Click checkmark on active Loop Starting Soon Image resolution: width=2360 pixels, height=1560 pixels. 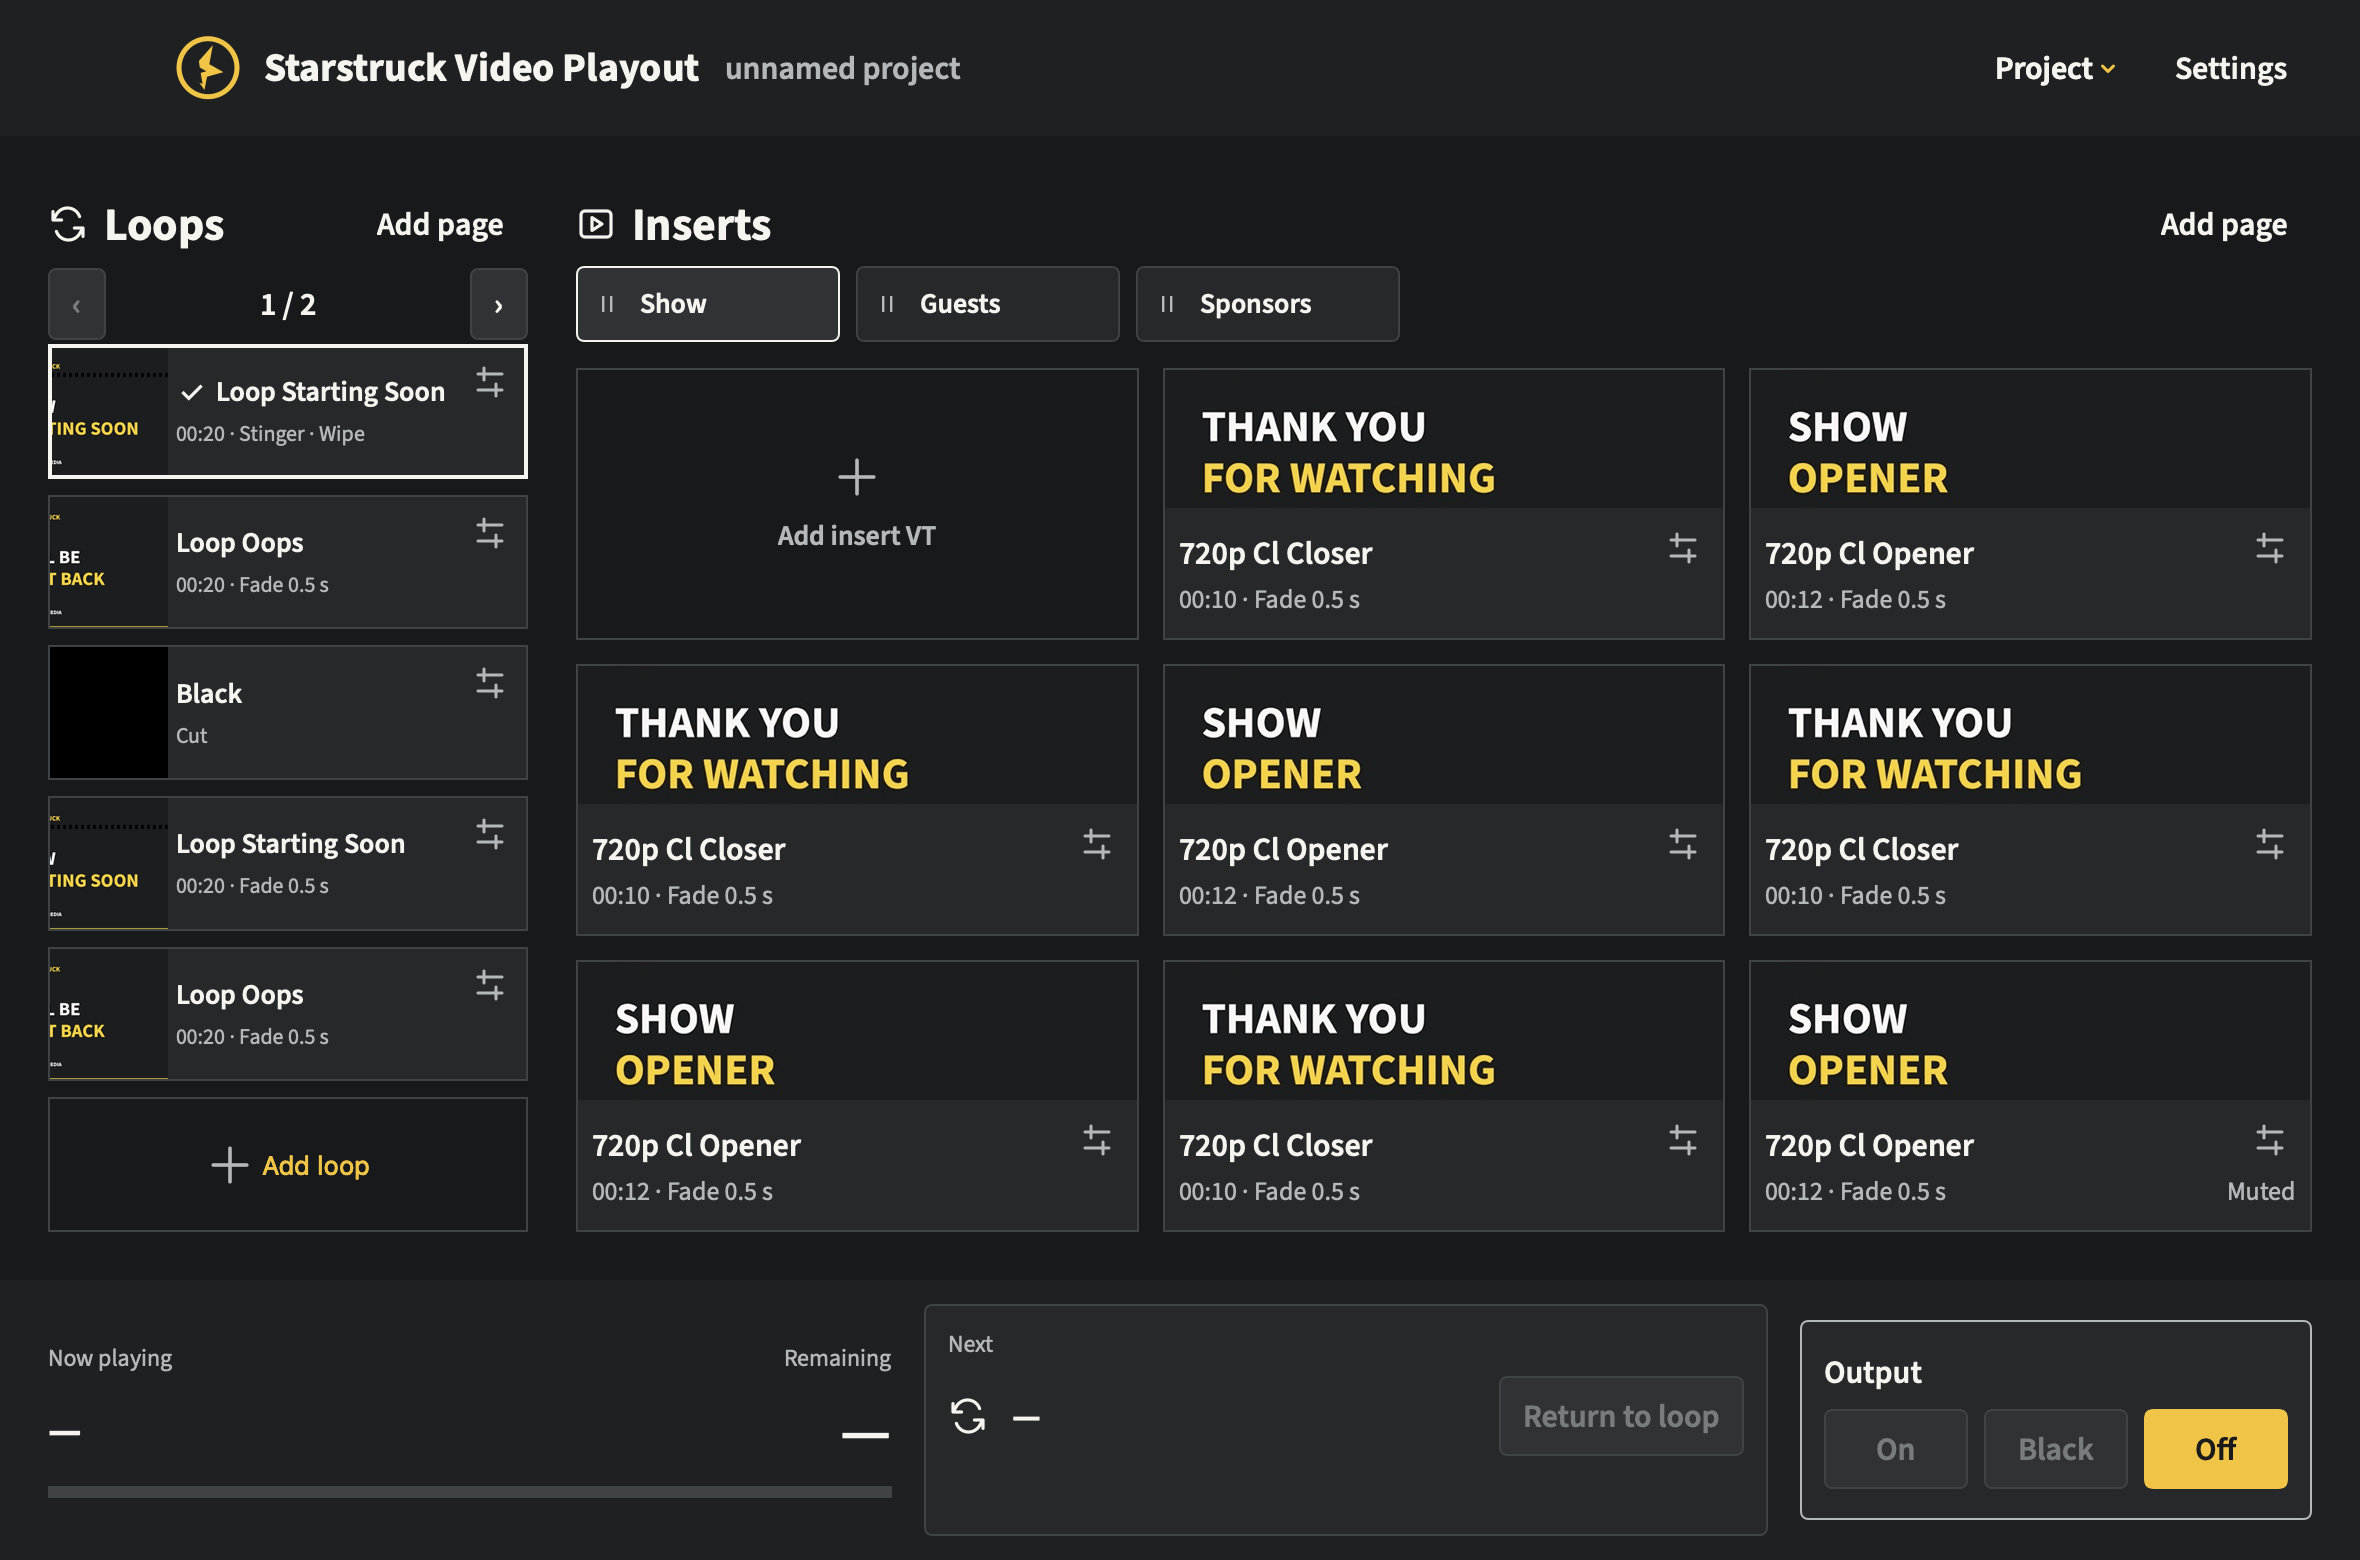pyautogui.click(x=192, y=392)
